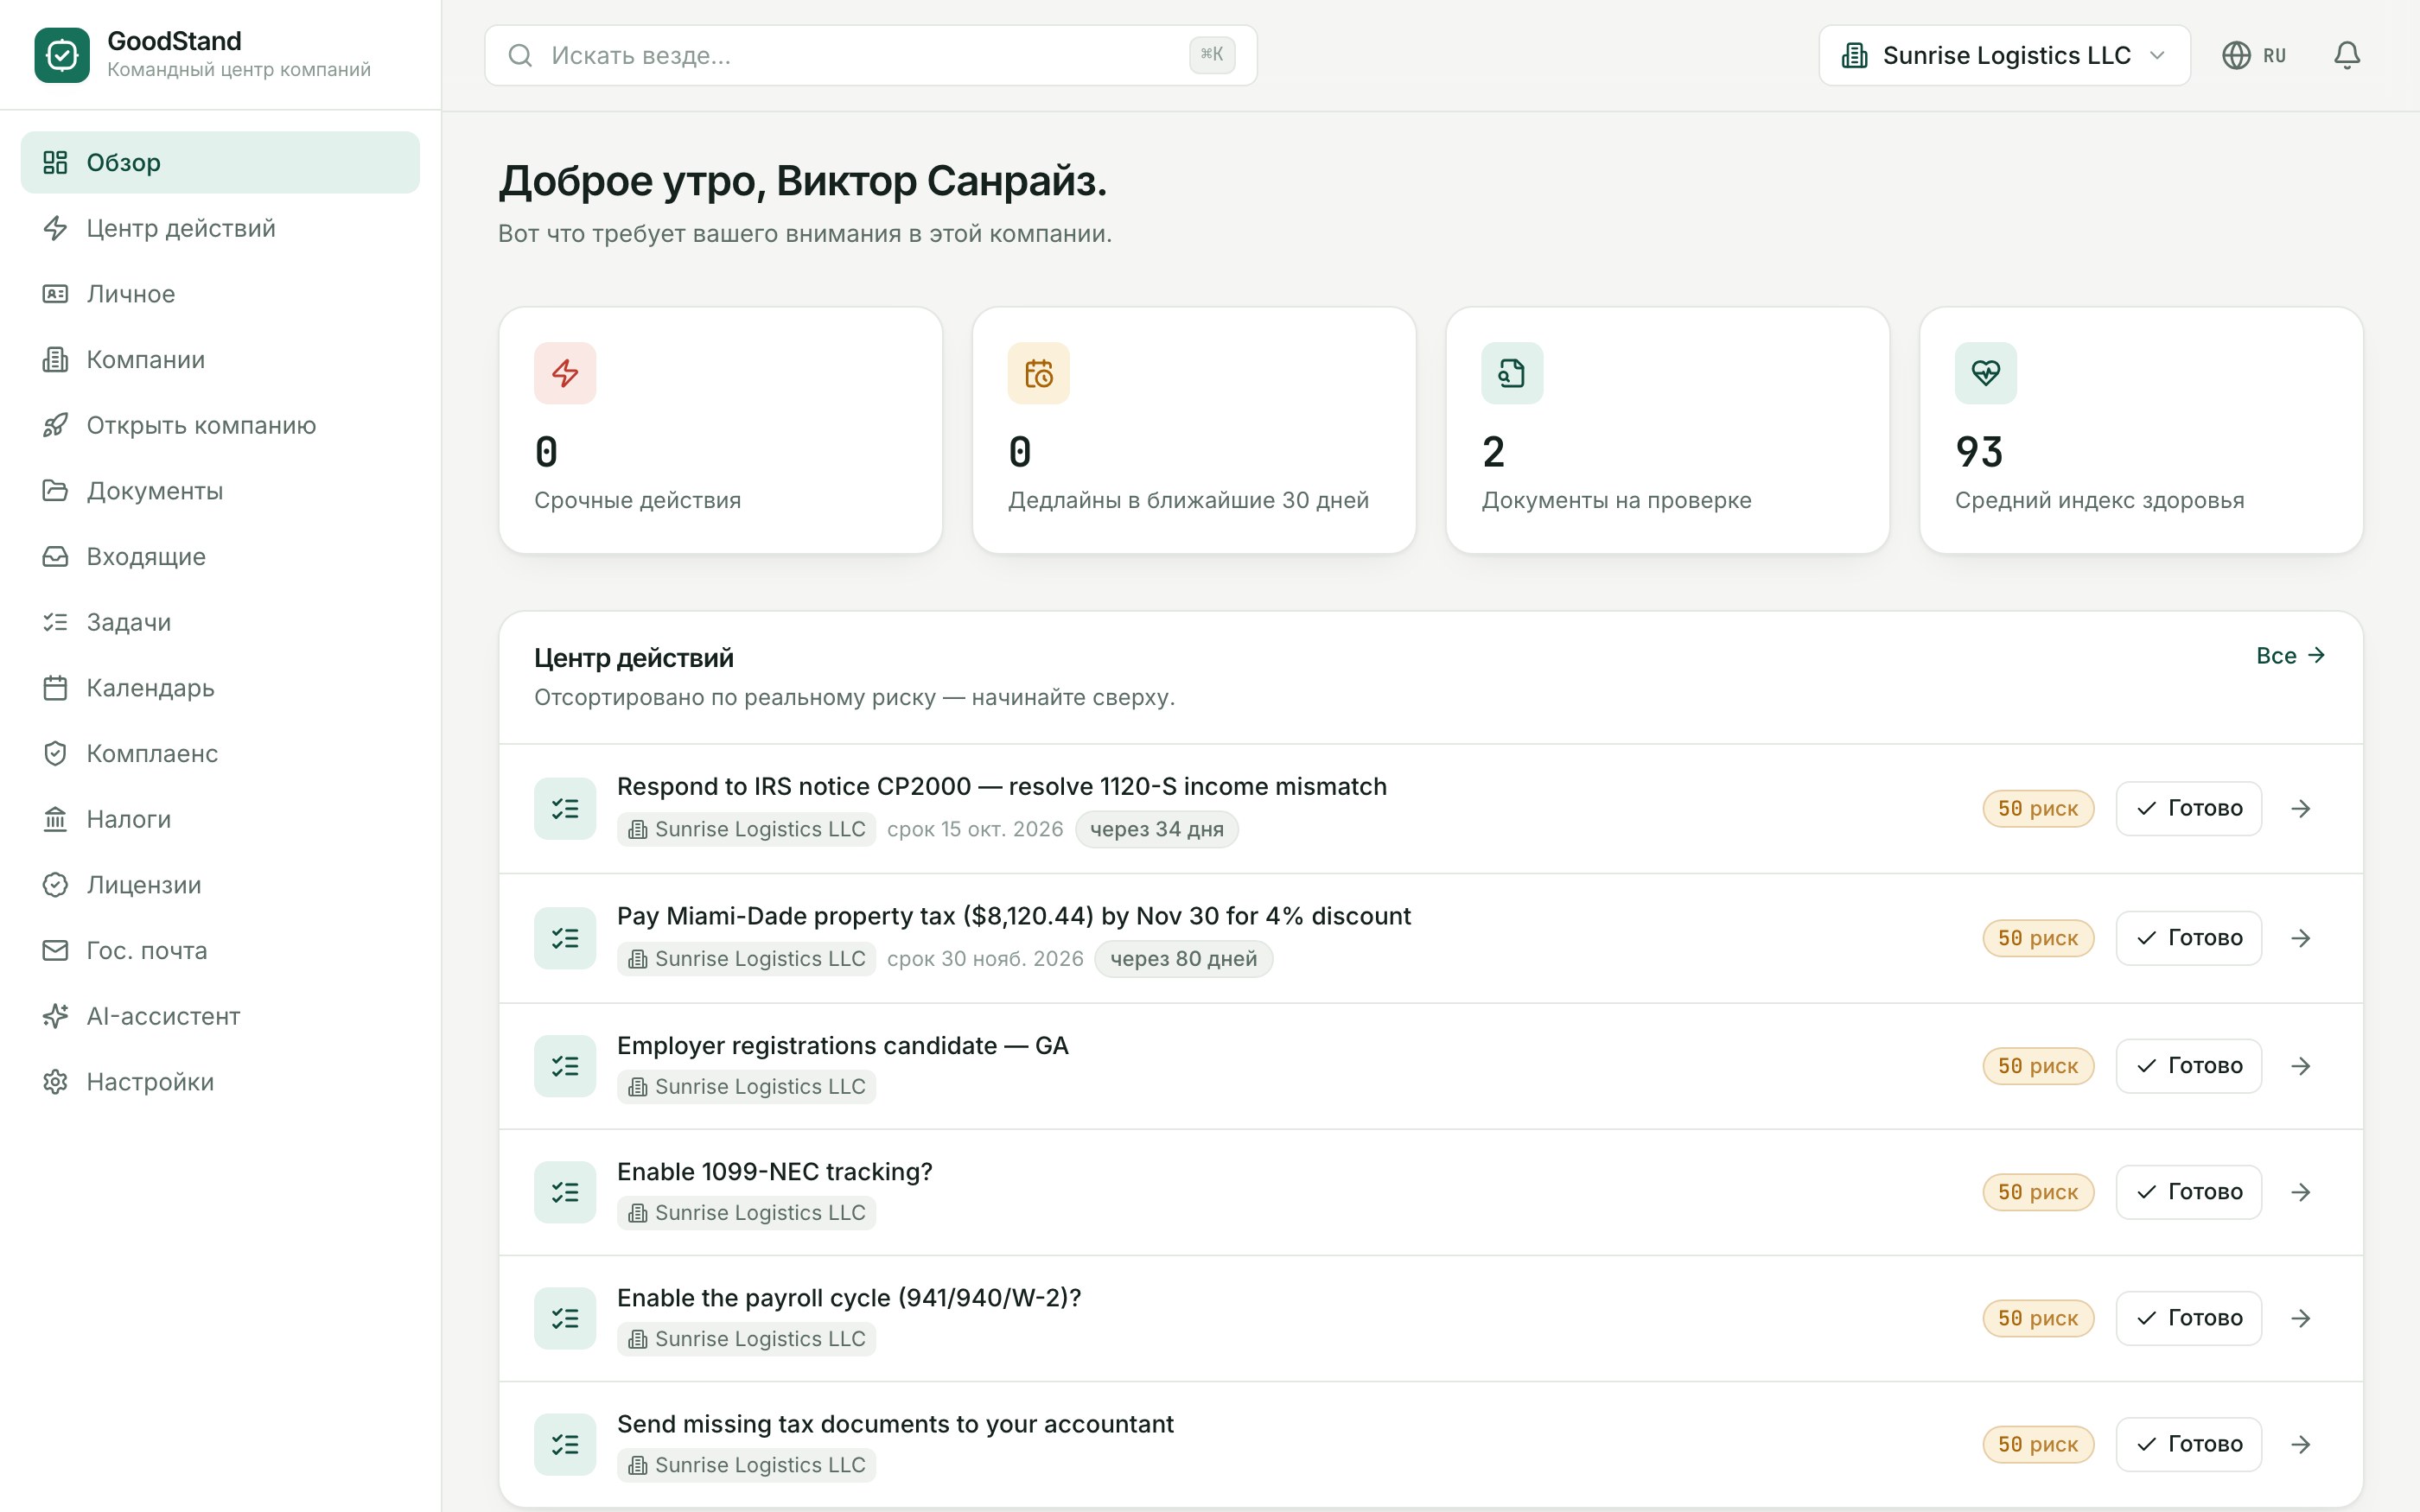The width and height of the screenshot is (2420, 1512).
Task: Open Обзор in the sidebar
Action: (220, 162)
